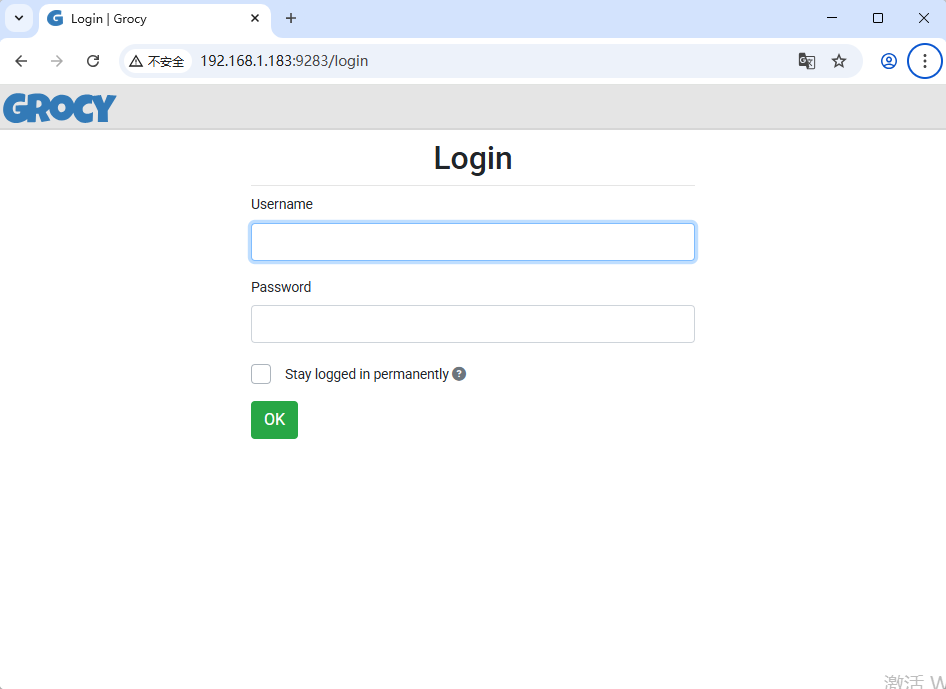This screenshot has width=946, height=689.
Task: Click into the Password field
Action: click(472, 324)
